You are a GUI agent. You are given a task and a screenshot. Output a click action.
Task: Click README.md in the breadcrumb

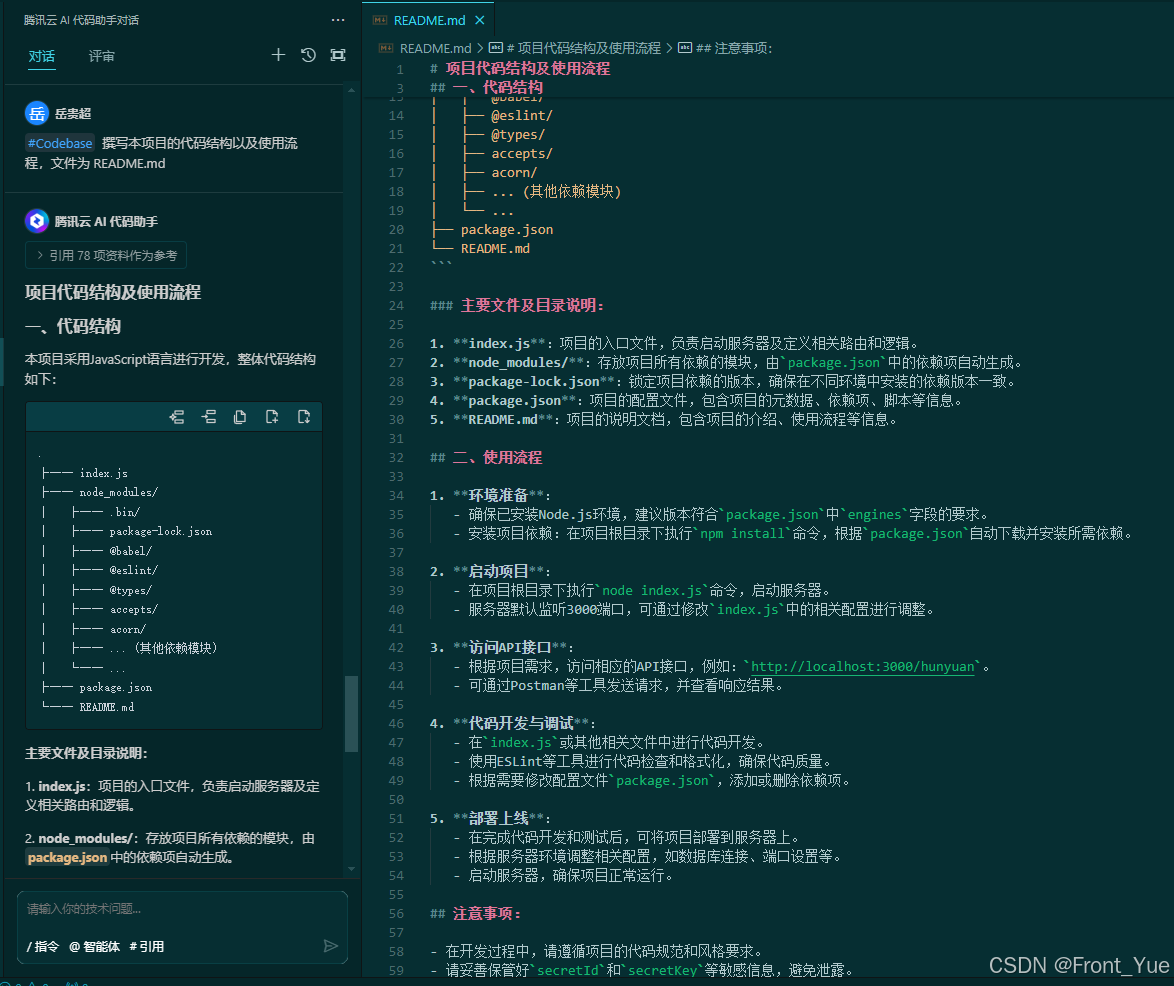coord(435,48)
